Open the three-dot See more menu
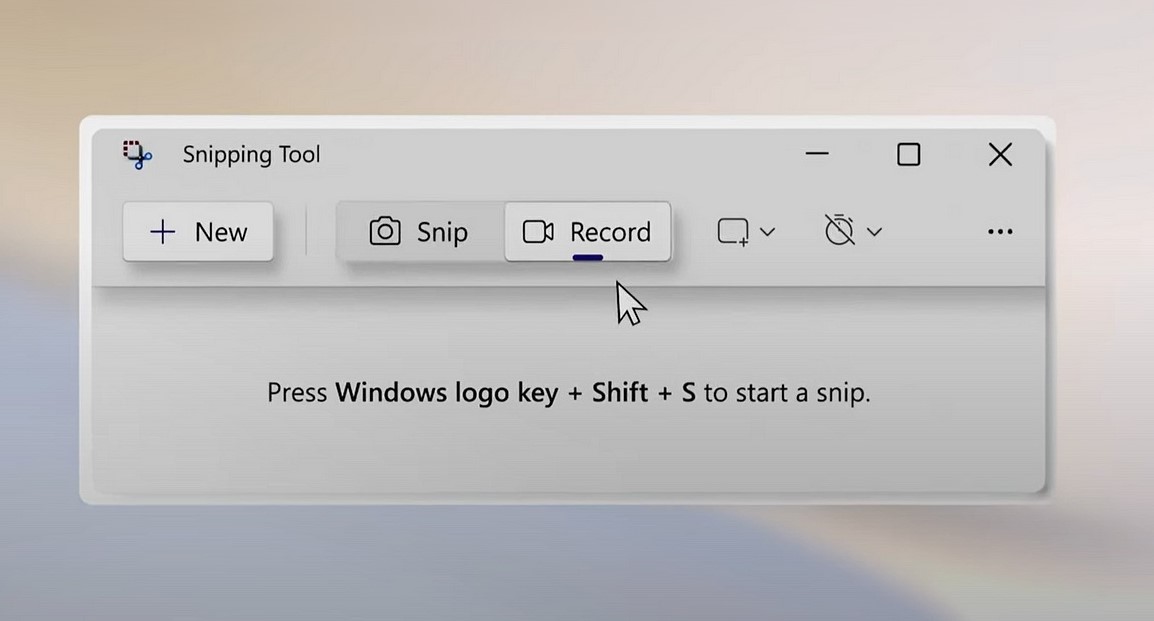1154x621 pixels. pos(1000,232)
